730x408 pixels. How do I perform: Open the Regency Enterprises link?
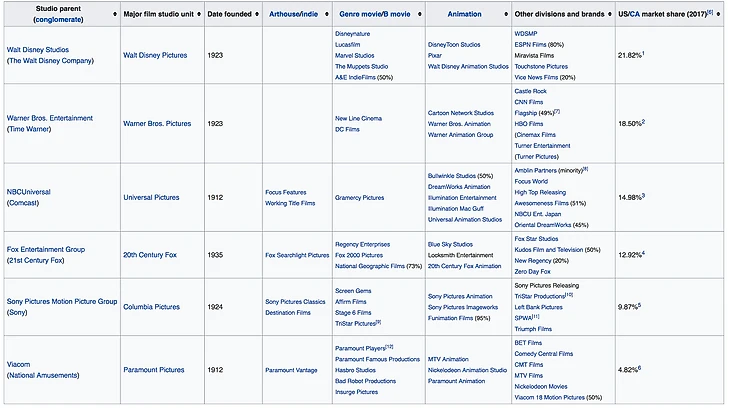pos(362,245)
